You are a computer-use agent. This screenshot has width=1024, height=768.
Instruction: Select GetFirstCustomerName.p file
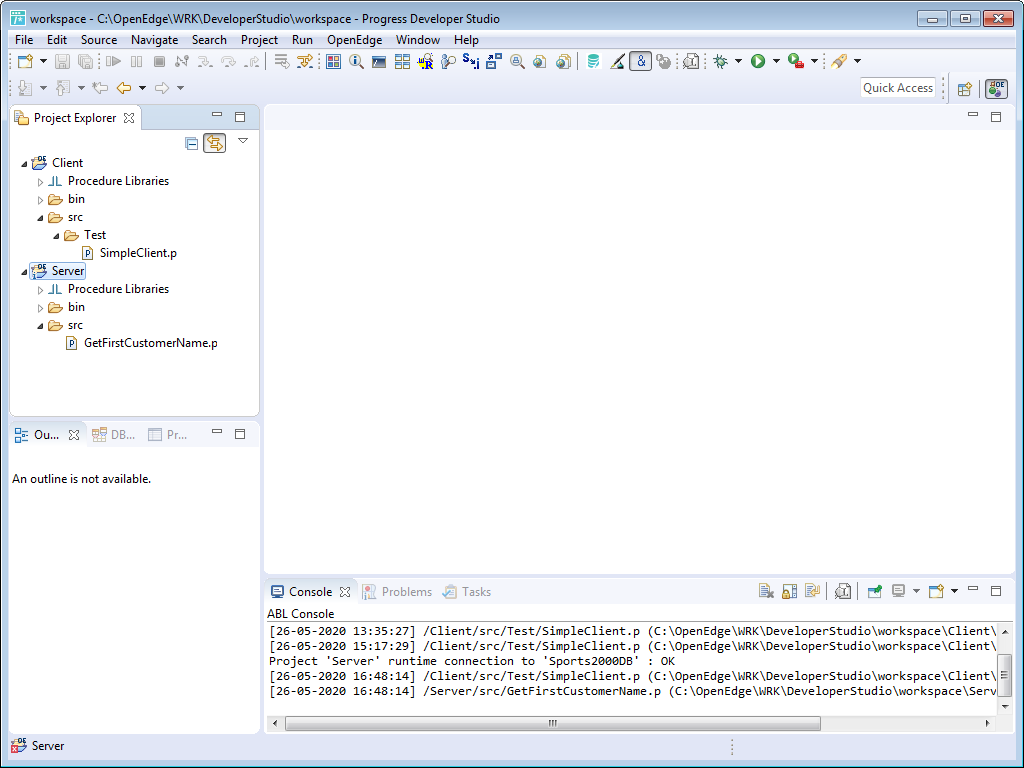(x=142, y=343)
